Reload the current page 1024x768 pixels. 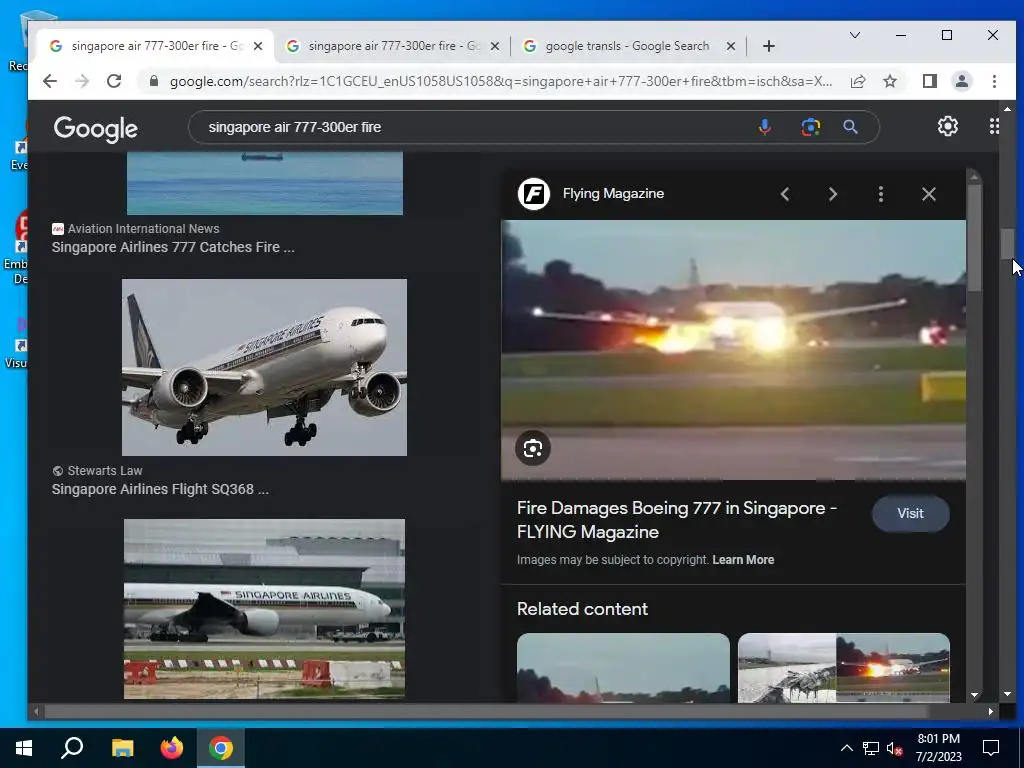(114, 81)
